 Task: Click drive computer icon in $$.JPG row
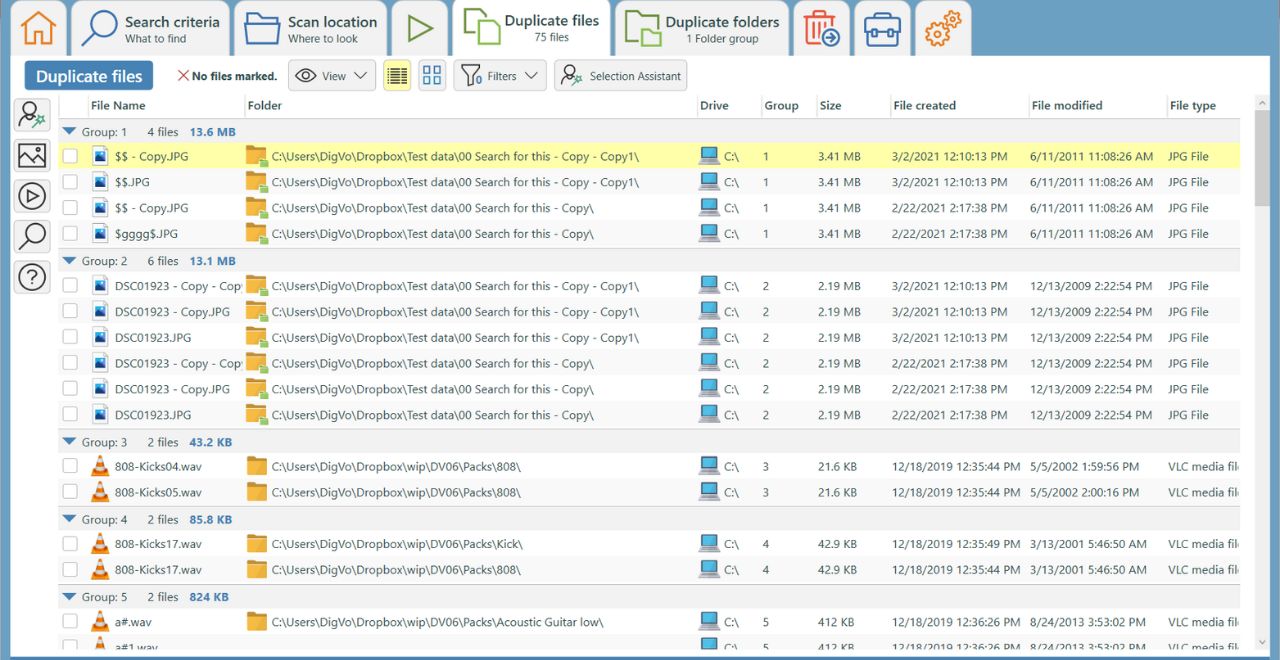[709, 182]
